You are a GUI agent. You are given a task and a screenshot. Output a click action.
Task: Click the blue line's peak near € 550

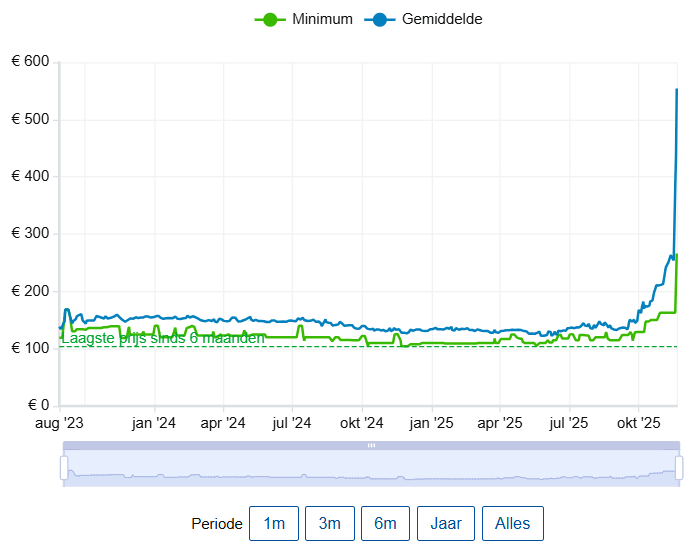(677, 90)
